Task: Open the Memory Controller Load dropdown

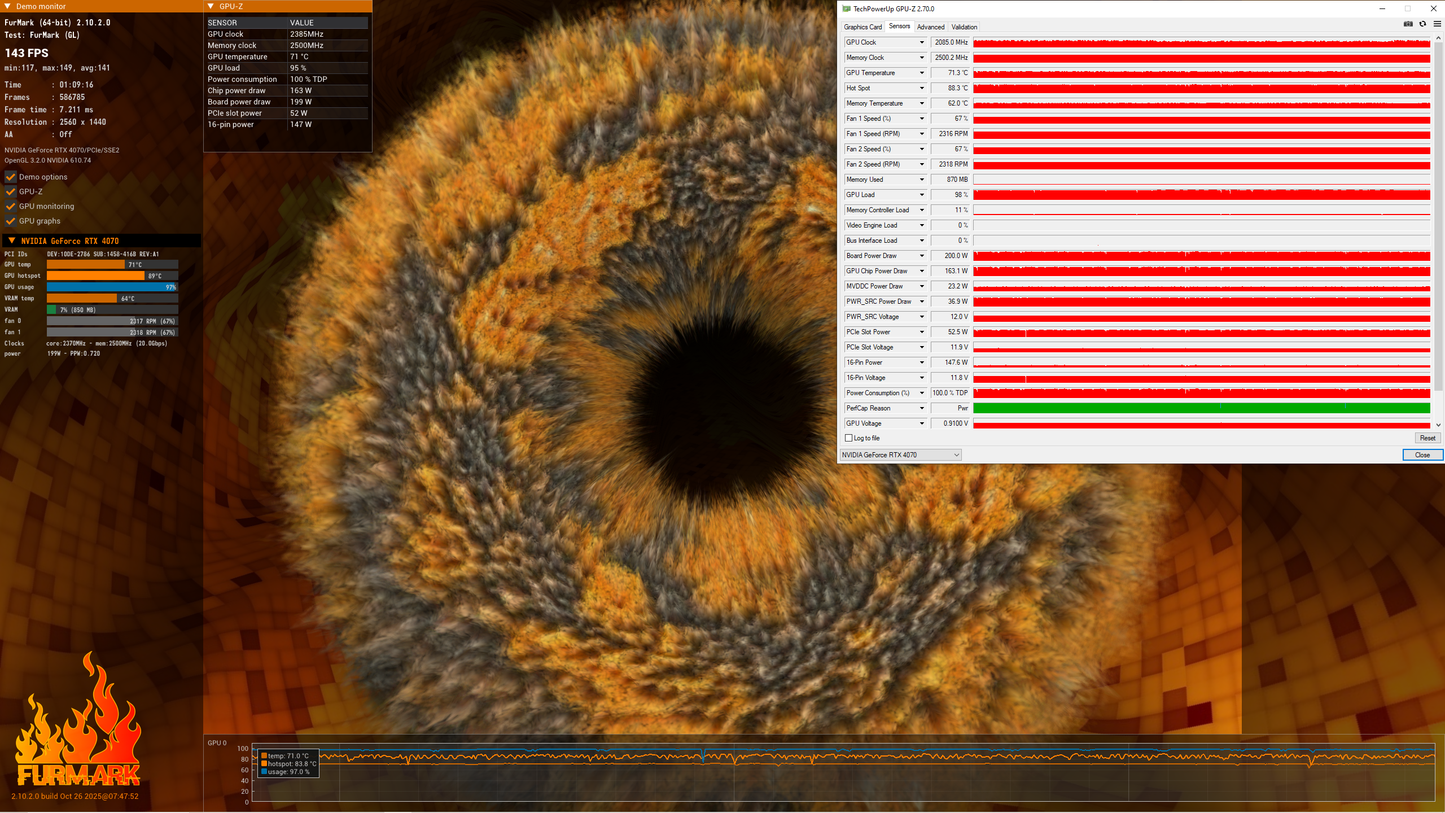Action: [922, 210]
